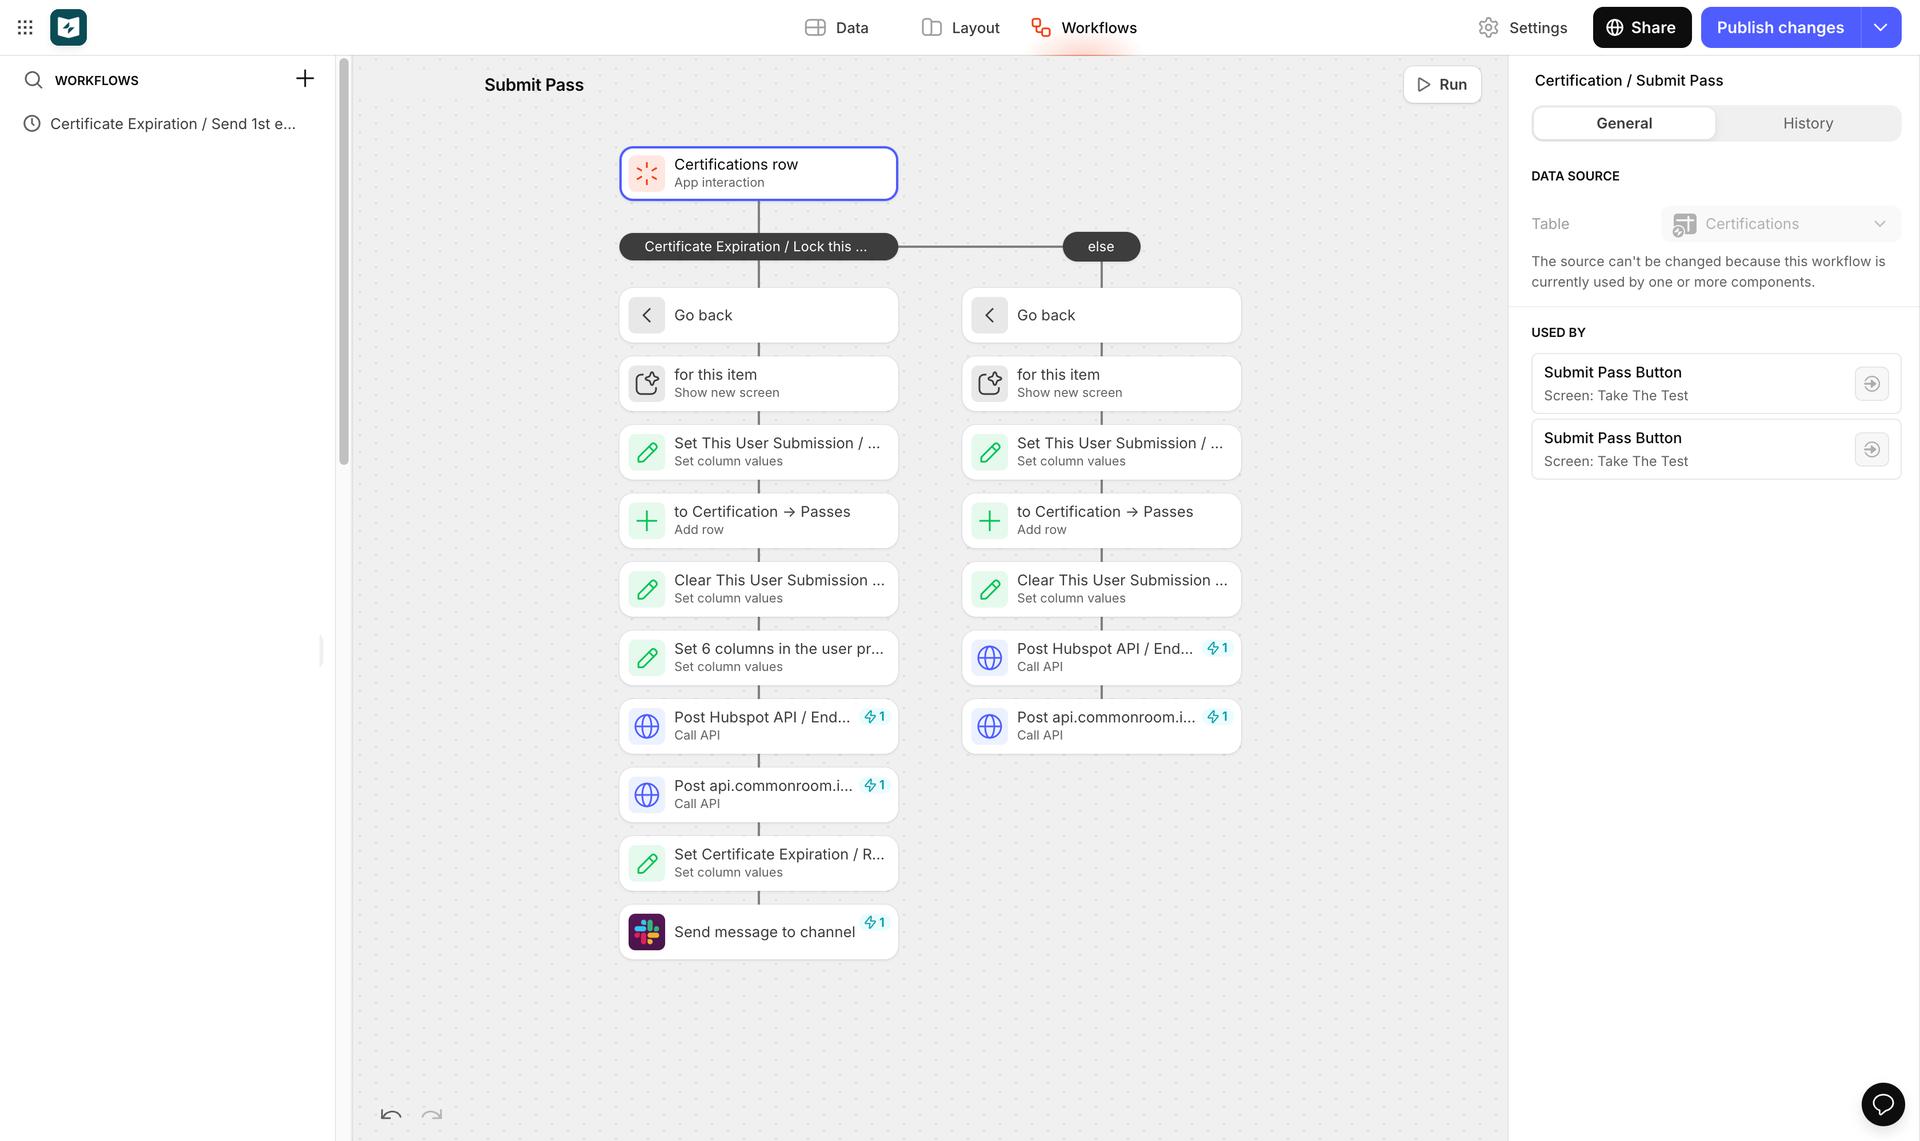Click the Layout panel icon

click(x=931, y=27)
